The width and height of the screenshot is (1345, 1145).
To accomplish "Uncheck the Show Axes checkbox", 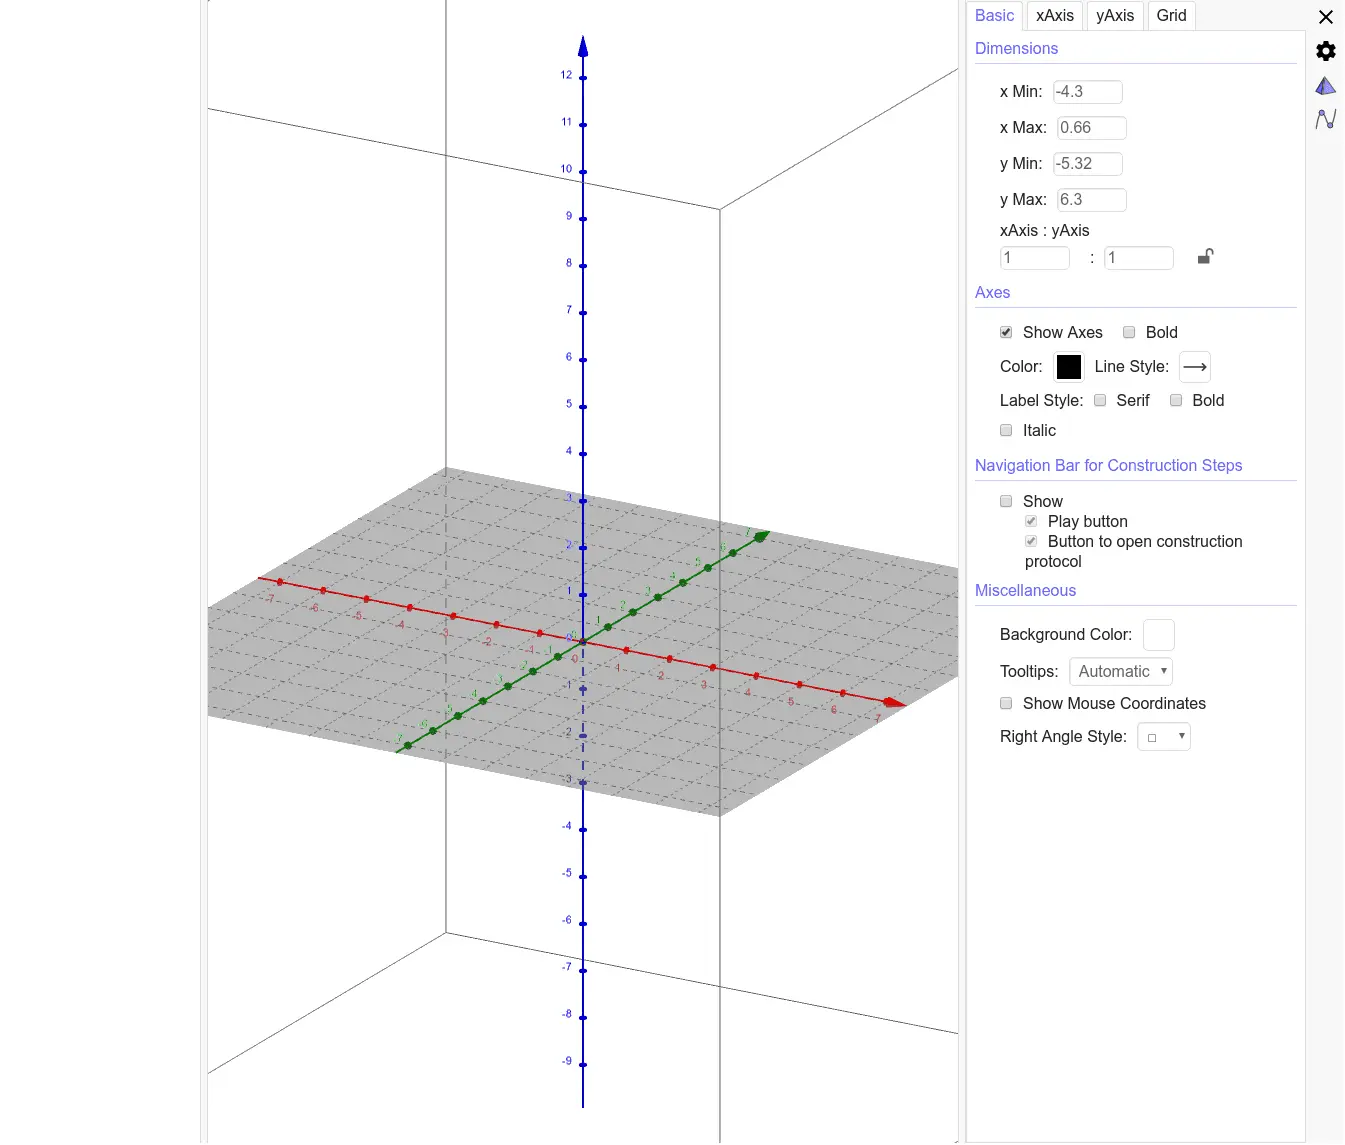I will pyautogui.click(x=1006, y=332).
